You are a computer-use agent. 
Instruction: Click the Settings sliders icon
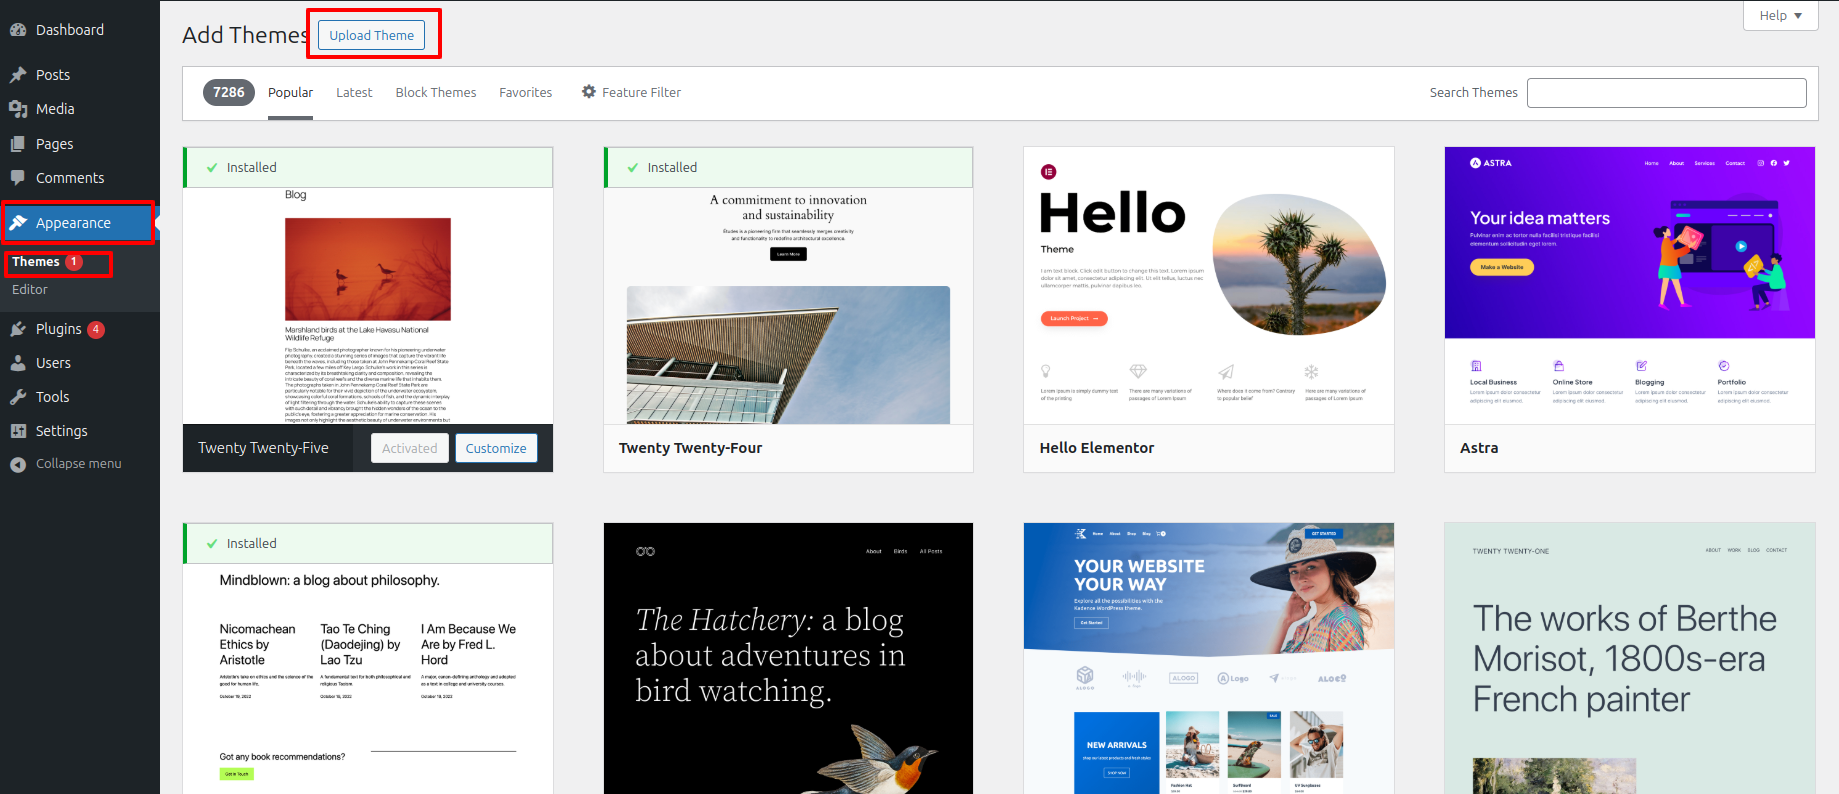tap(18, 431)
